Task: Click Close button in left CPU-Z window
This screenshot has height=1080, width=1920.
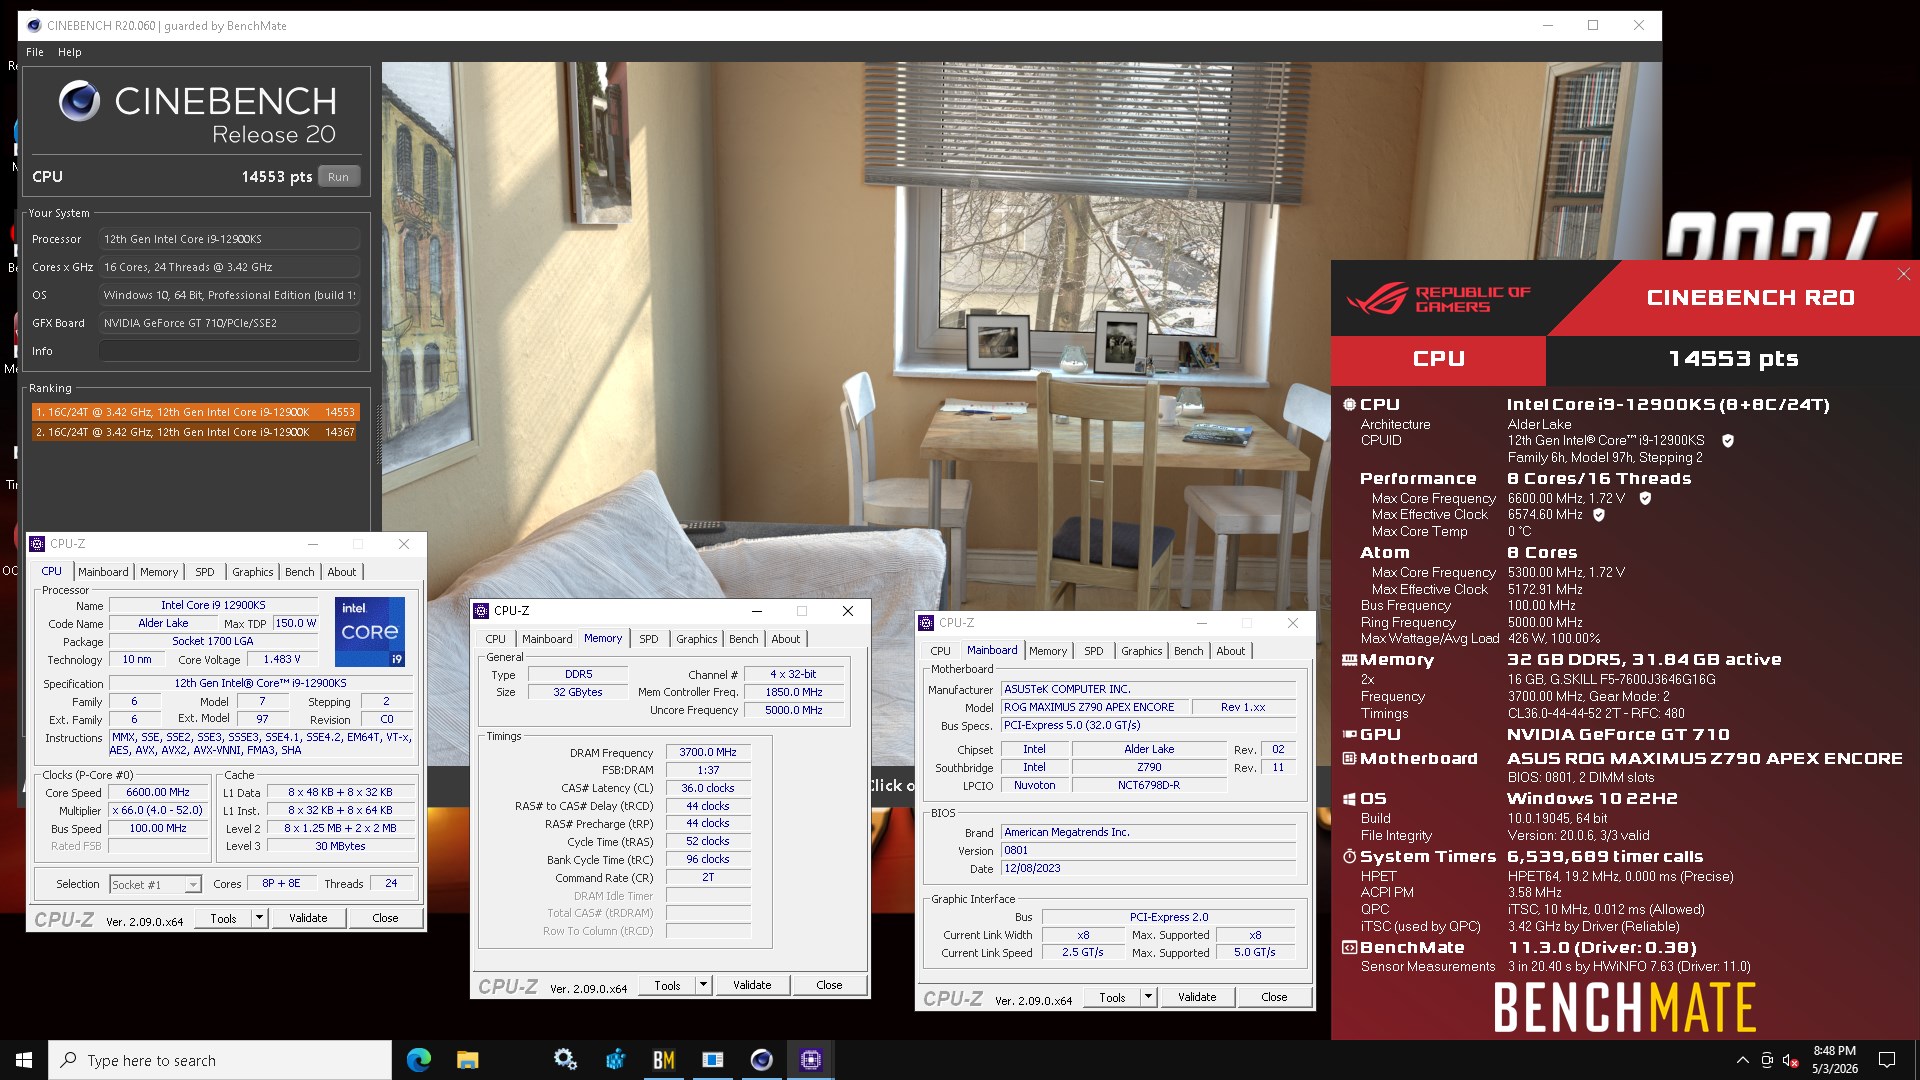Action: 385,918
